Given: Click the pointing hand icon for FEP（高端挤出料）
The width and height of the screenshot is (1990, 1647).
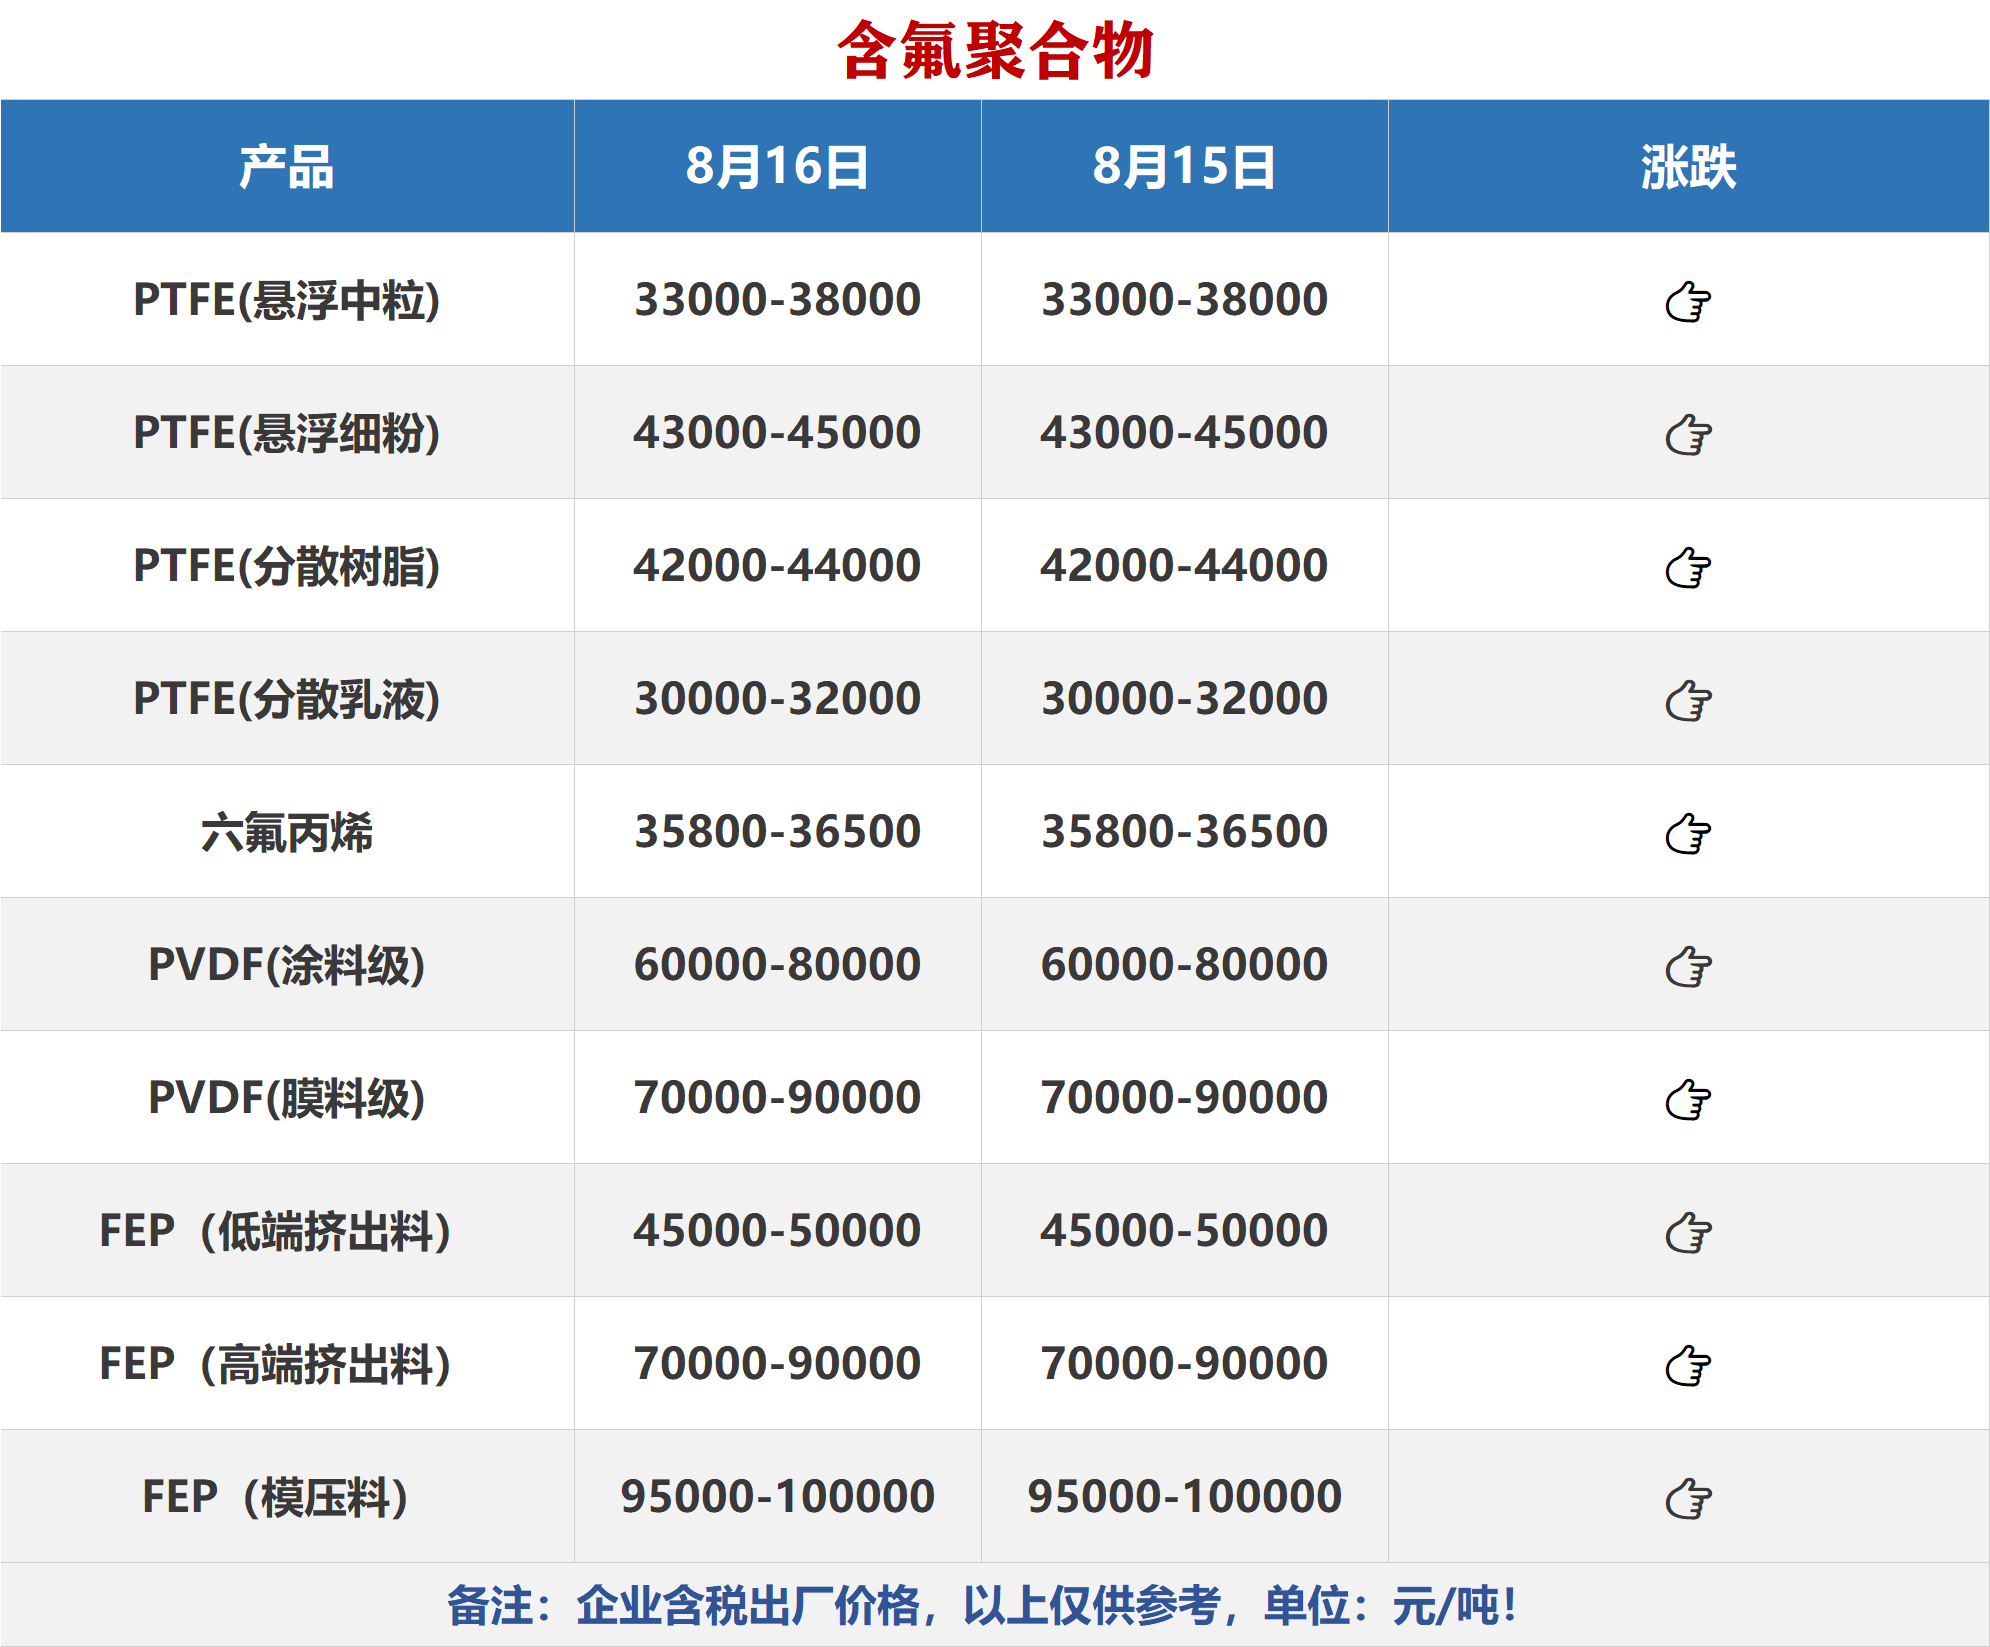Looking at the screenshot, I should pos(1688,1365).
